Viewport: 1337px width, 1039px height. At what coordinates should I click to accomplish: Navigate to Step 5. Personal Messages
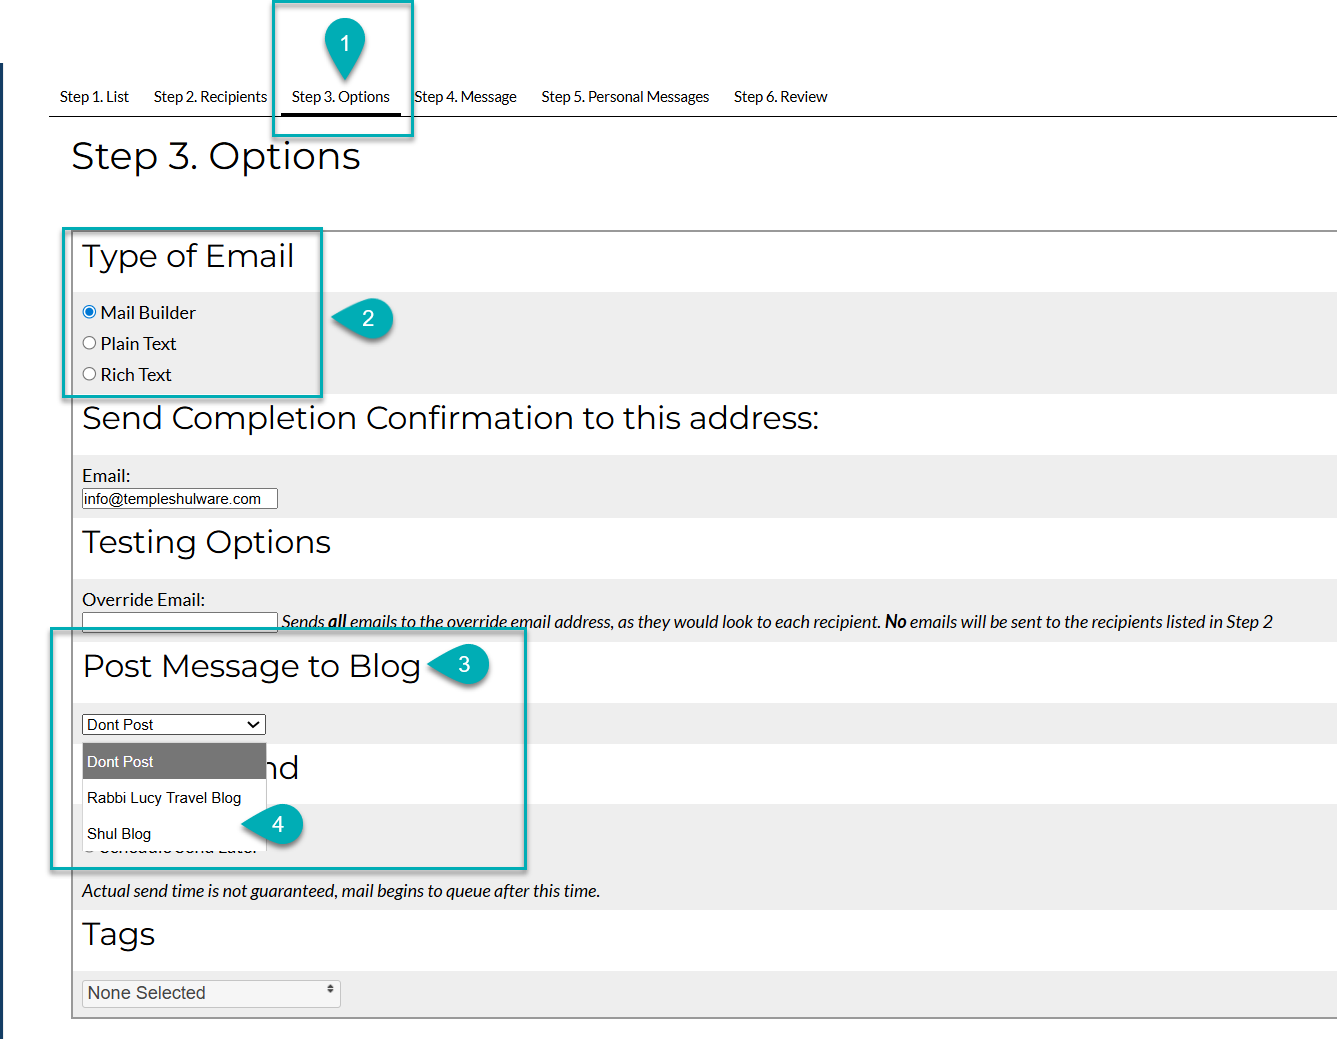(x=625, y=97)
